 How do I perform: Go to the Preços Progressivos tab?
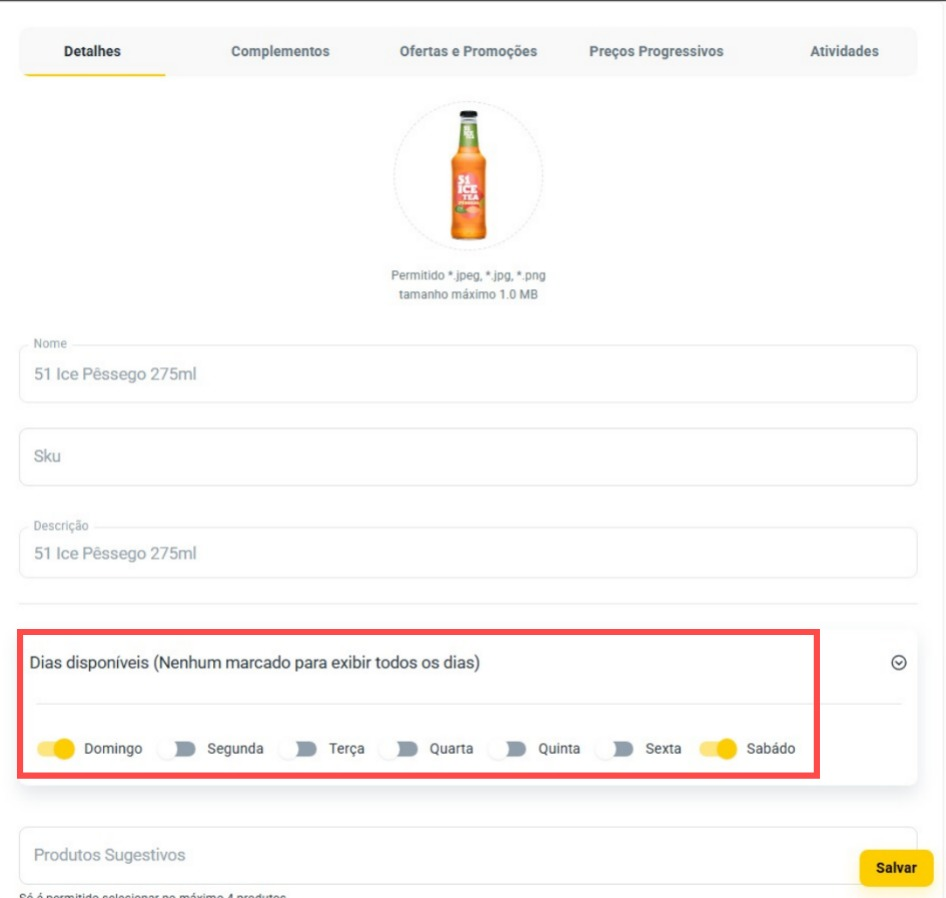(656, 51)
